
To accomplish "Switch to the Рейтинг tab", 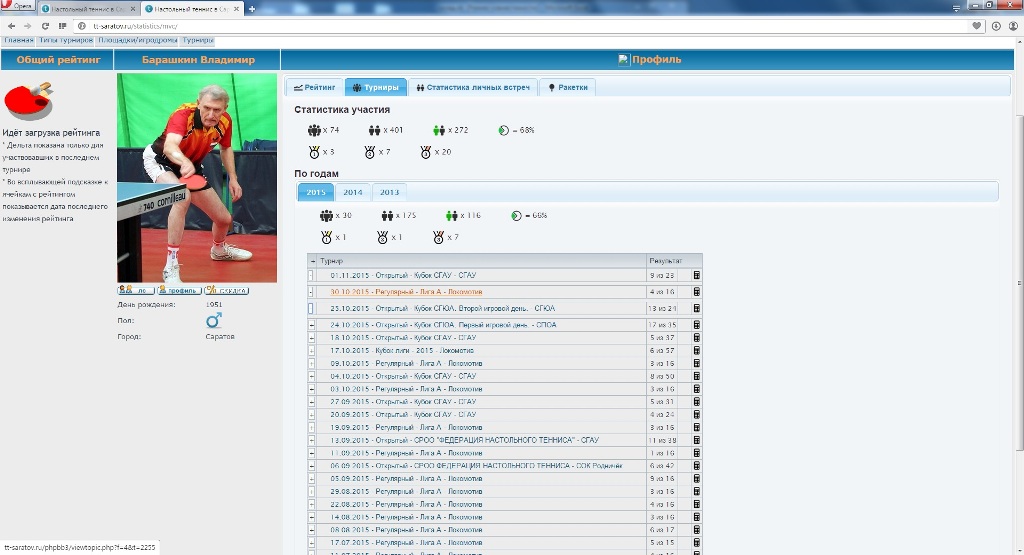I will pos(314,87).
